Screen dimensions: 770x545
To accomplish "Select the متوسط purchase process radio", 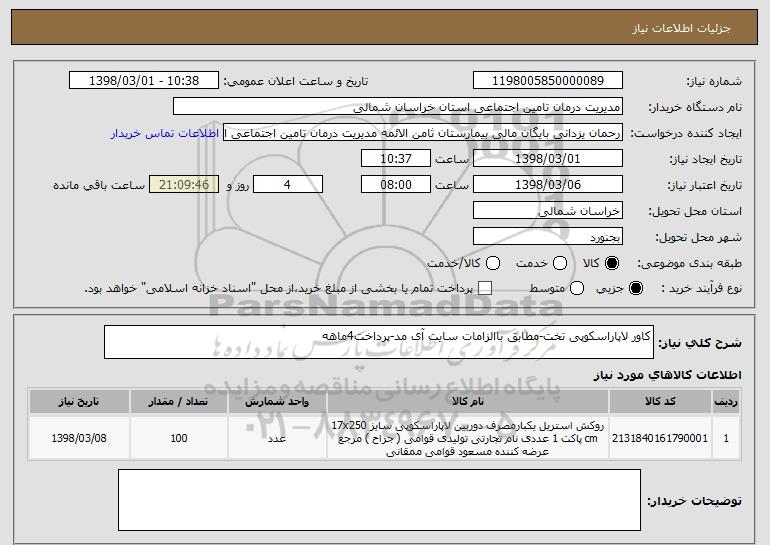I will coord(577,288).
